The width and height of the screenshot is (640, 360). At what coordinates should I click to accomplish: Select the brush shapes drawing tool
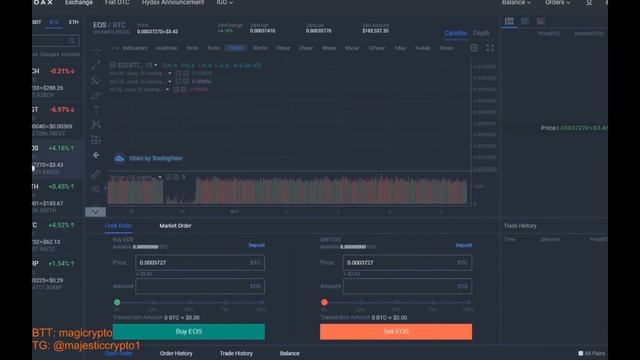click(x=96, y=95)
